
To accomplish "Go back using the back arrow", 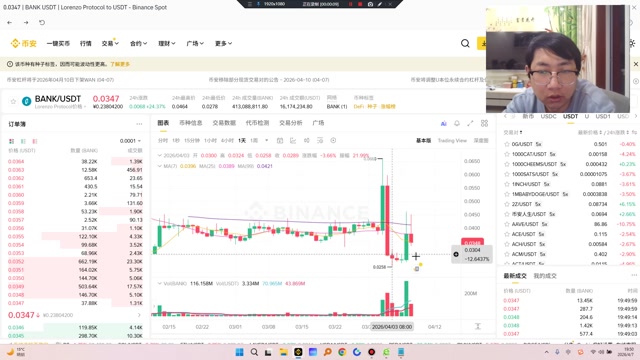I will pos(10,23).
